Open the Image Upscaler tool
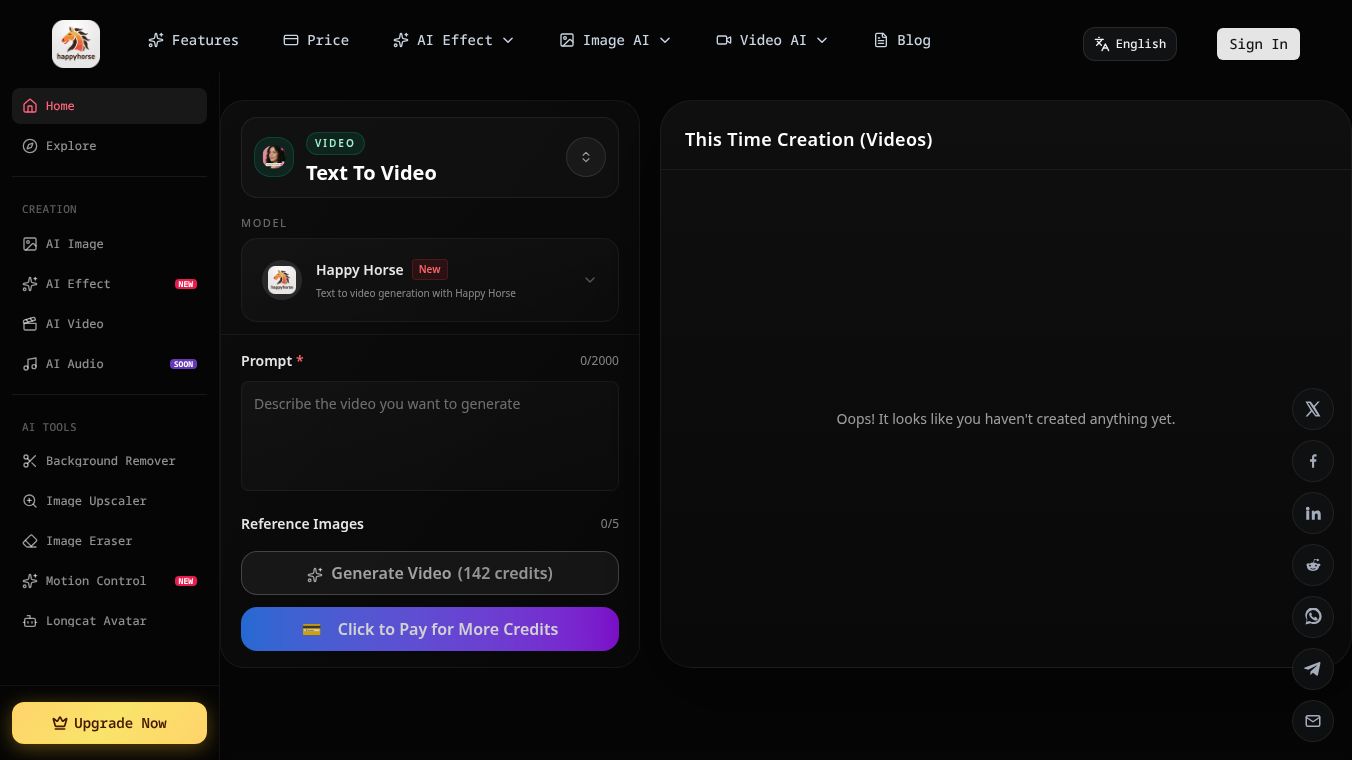The width and height of the screenshot is (1352, 760). [96, 501]
